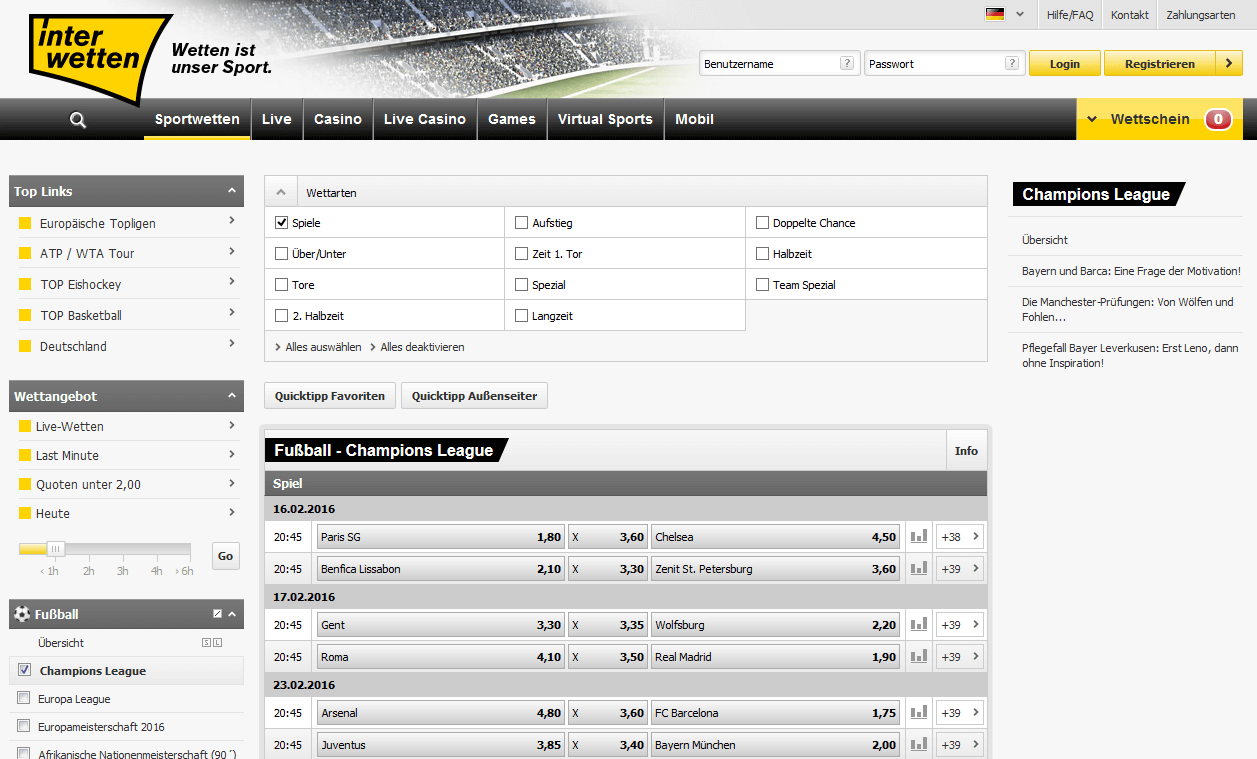Set time slider to 3h mark

[x=122, y=571]
